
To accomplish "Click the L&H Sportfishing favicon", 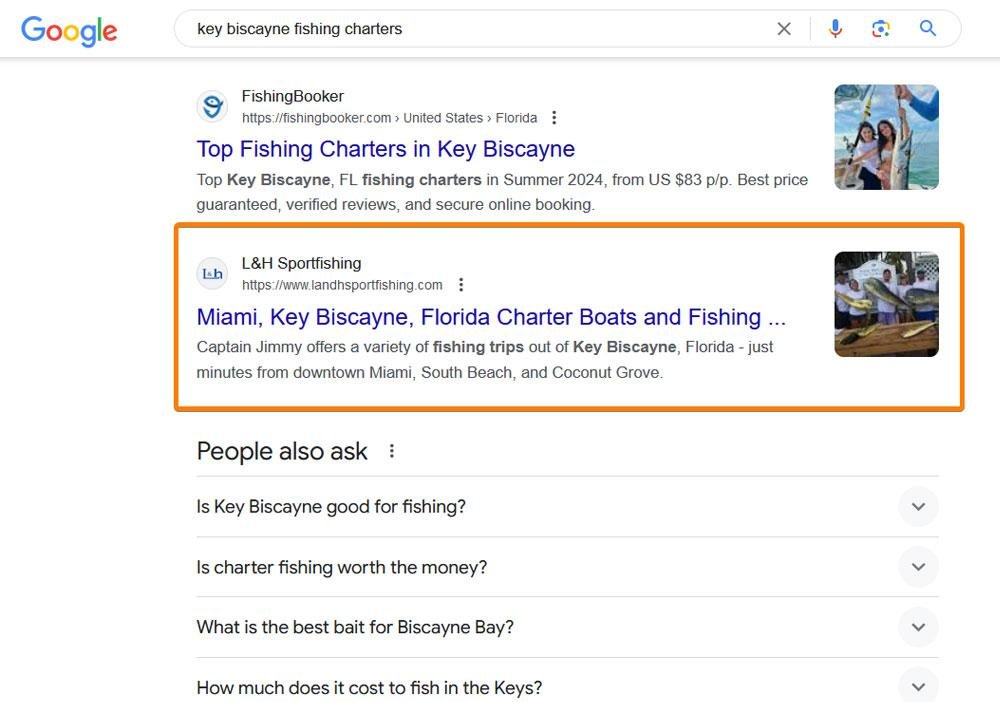I will [212, 273].
